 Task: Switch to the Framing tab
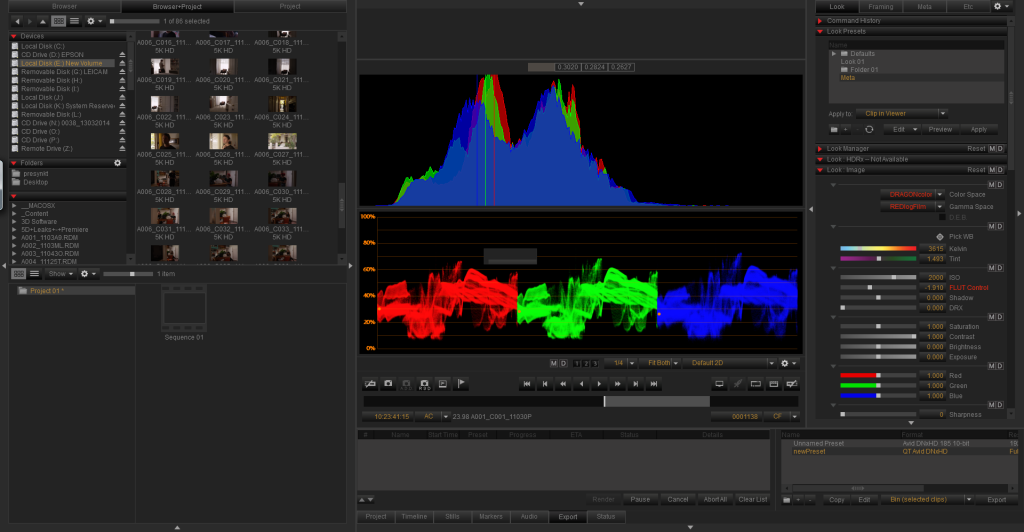click(x=881, y=6)
